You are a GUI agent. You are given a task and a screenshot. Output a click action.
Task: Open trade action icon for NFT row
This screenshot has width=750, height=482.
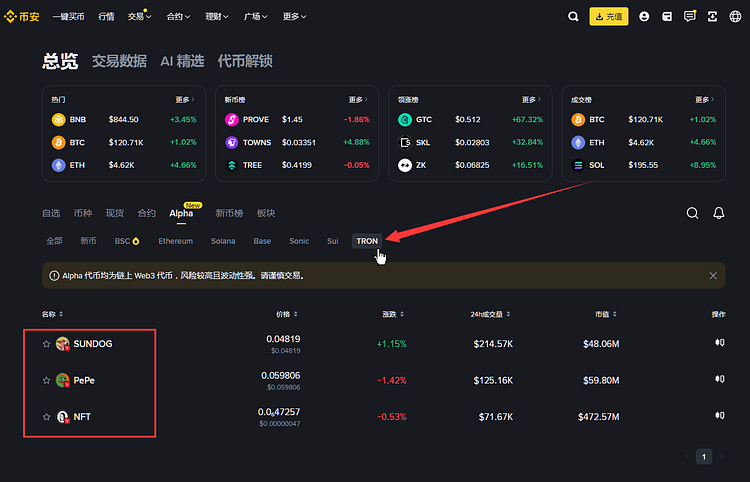(x=720, y=415)
